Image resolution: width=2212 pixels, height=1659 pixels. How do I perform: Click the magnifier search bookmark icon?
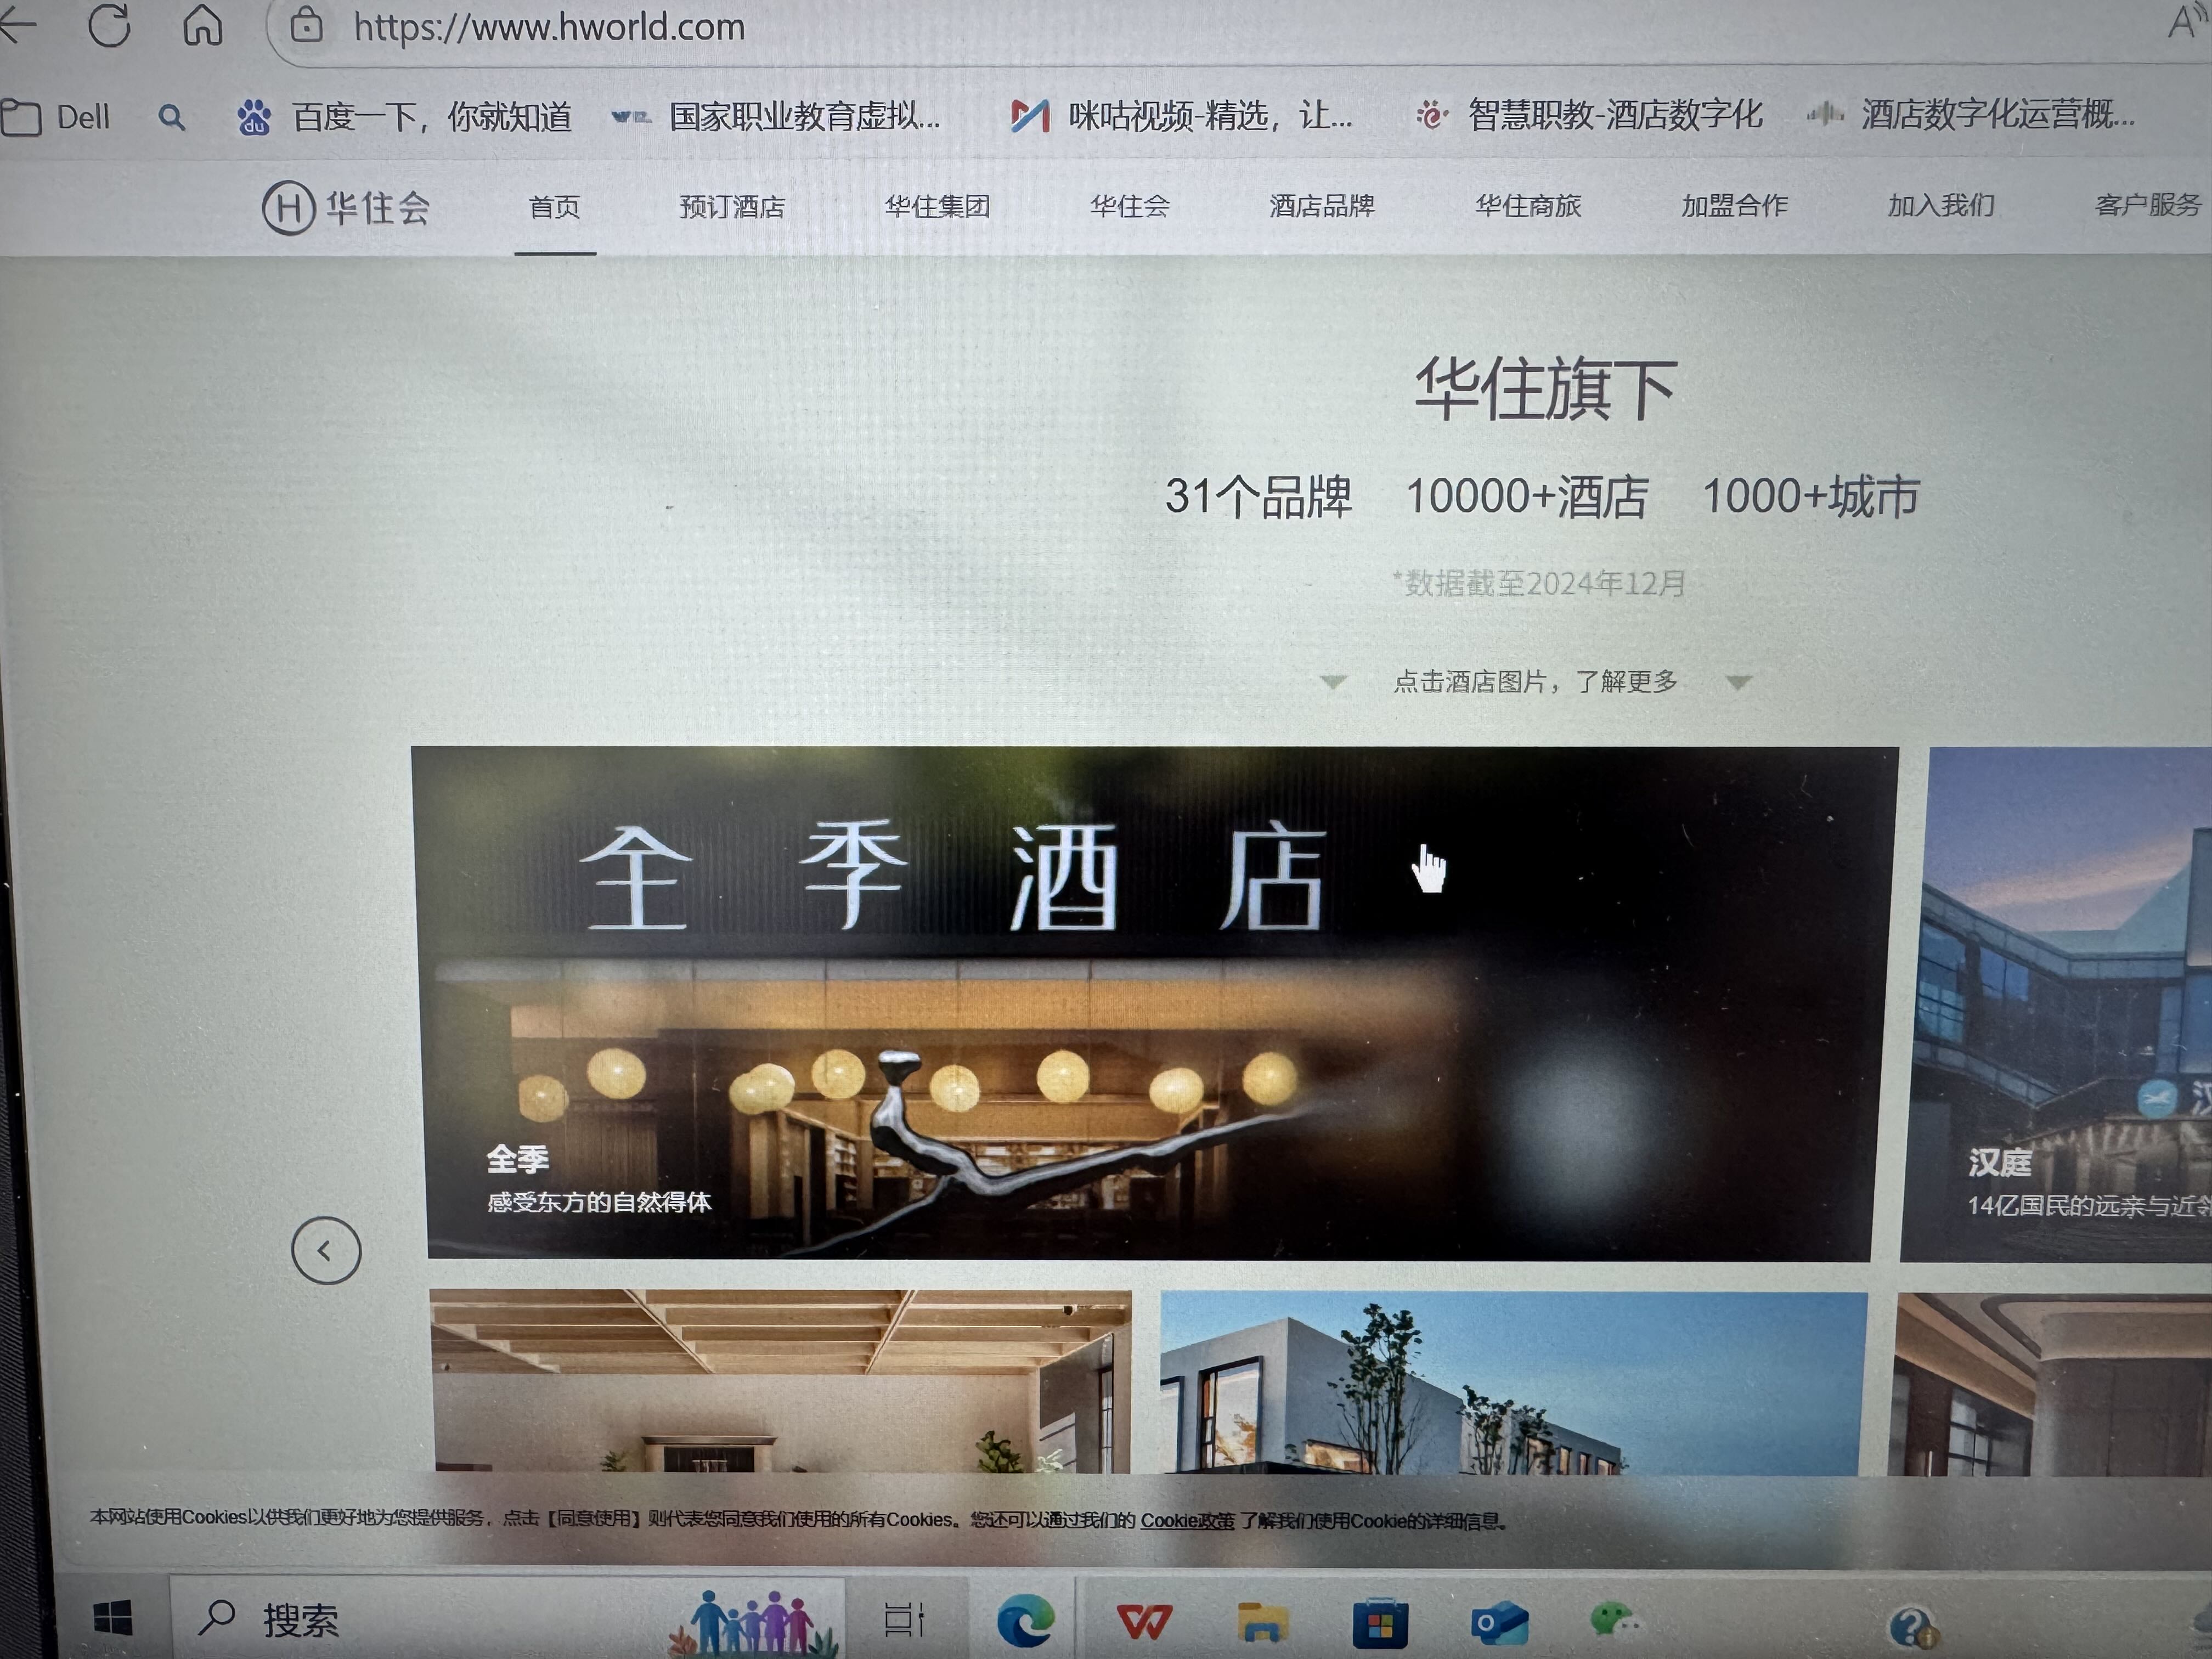[172, 118]
